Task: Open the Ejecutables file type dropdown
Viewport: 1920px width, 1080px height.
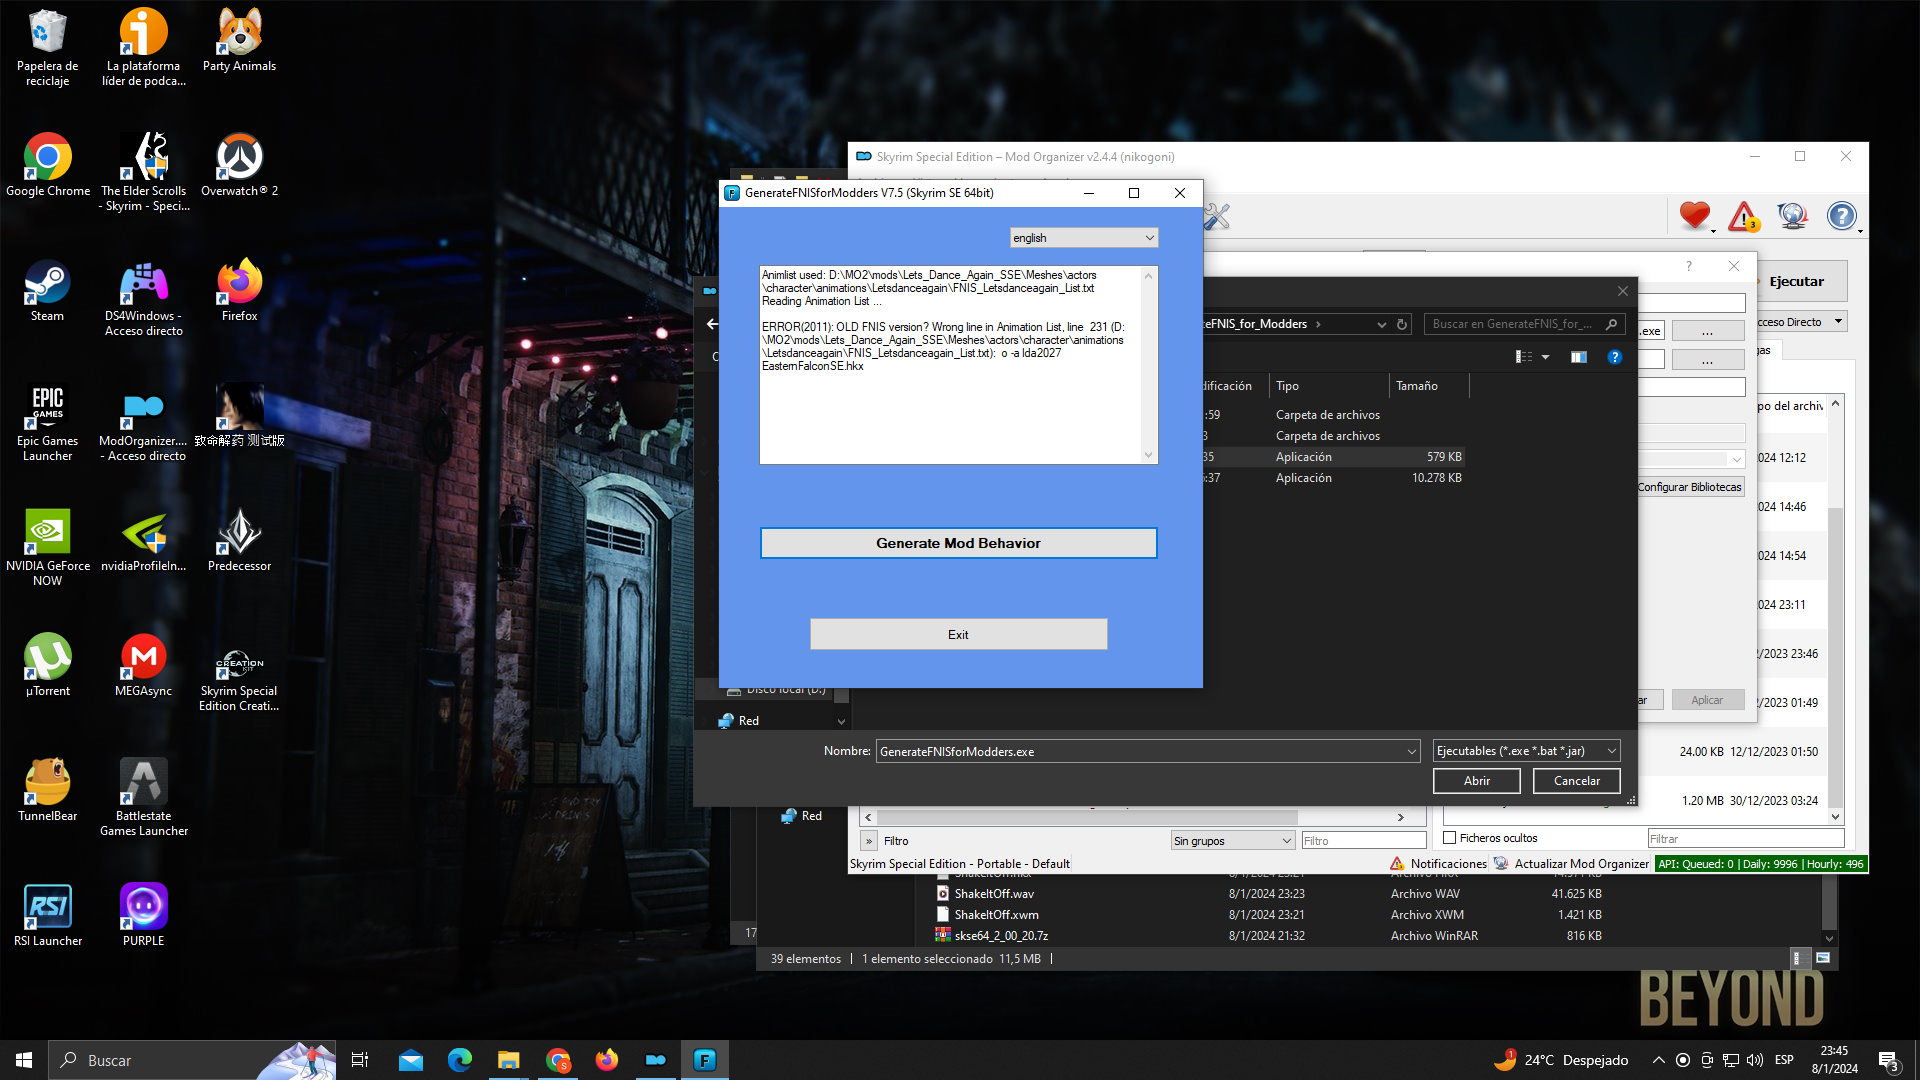Action: 1526,751
